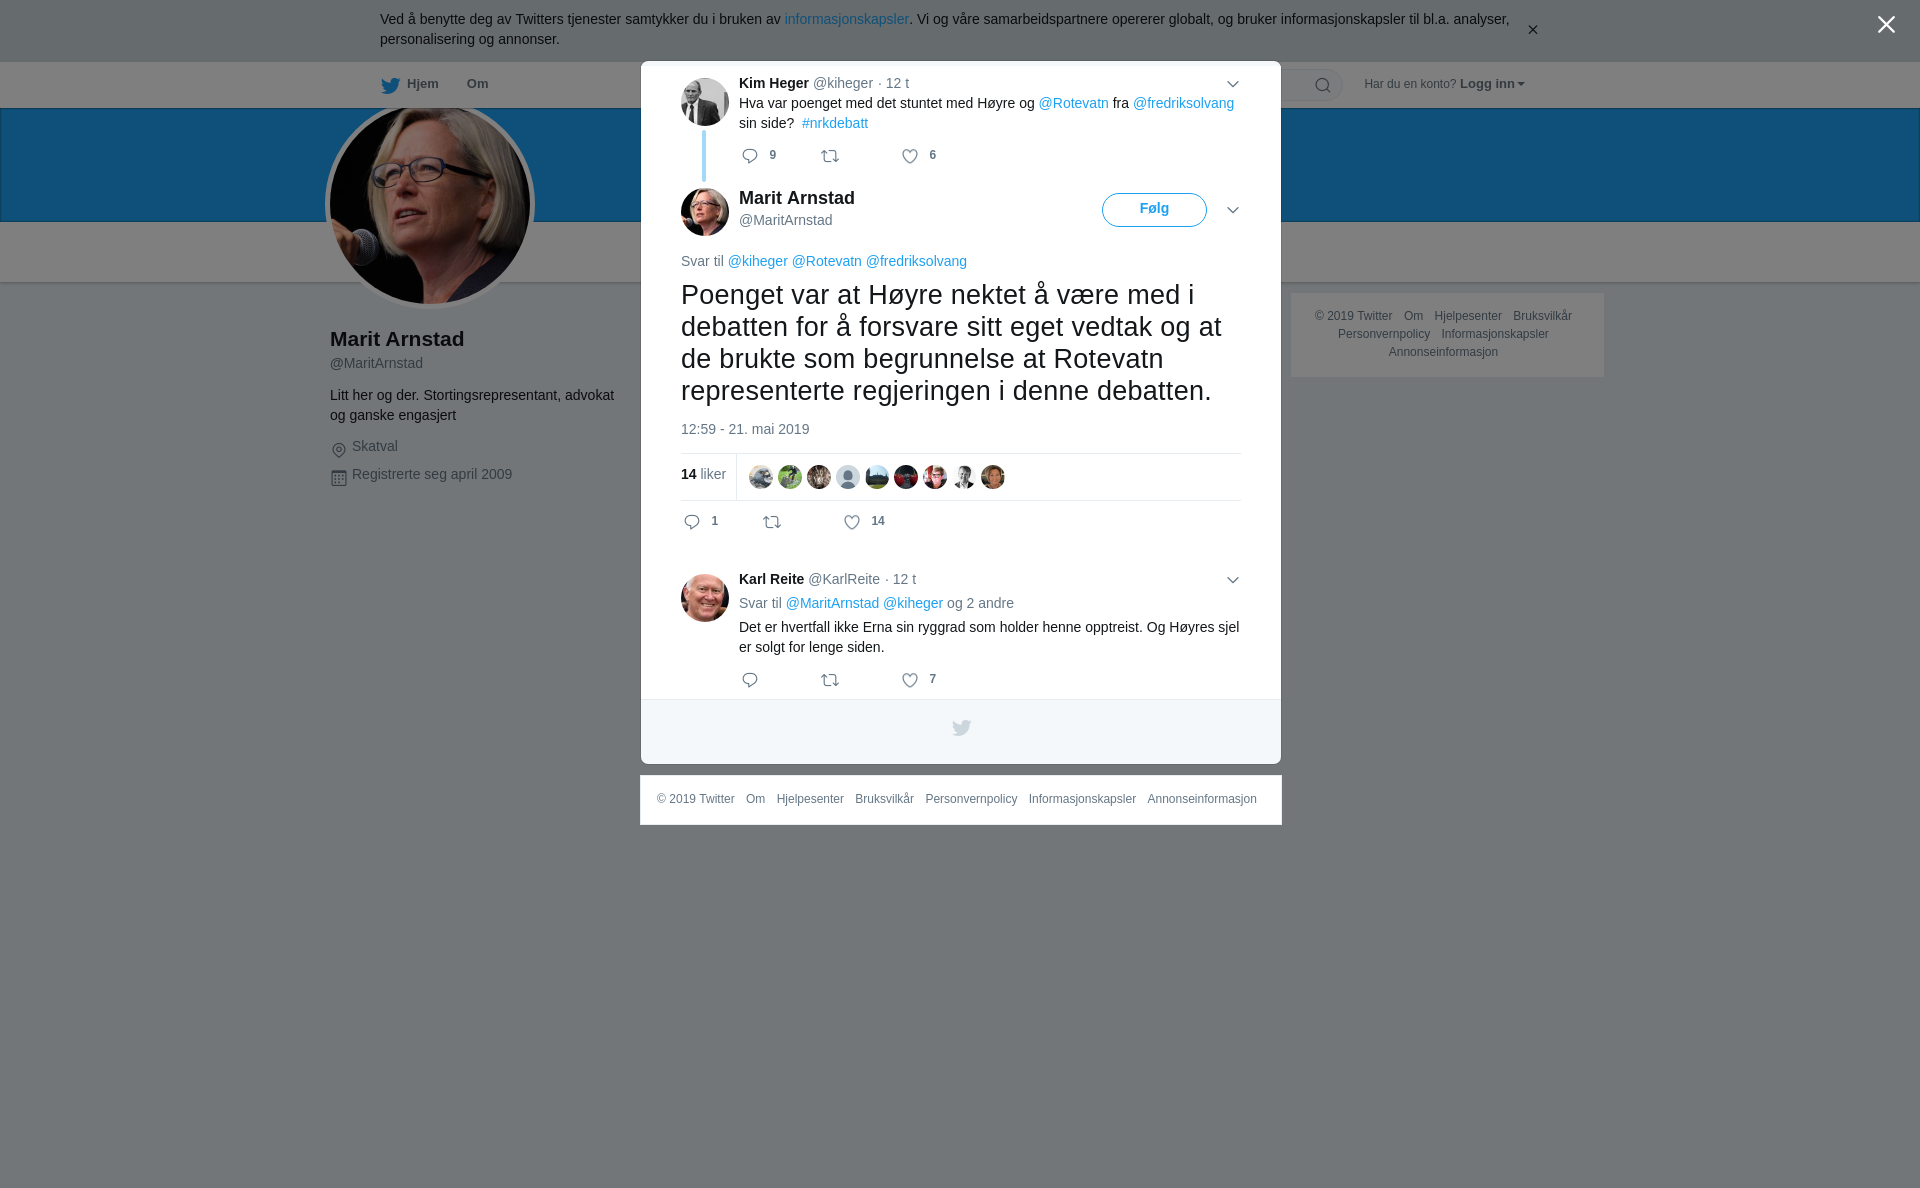Dismiss the cookie notice banner

(x=1532, y=30)
